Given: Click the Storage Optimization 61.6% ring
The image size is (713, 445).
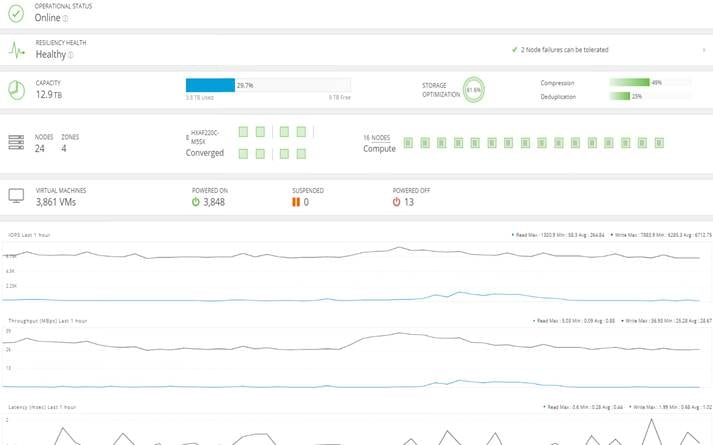Looking at the screenshot, I should coord(473,90).
